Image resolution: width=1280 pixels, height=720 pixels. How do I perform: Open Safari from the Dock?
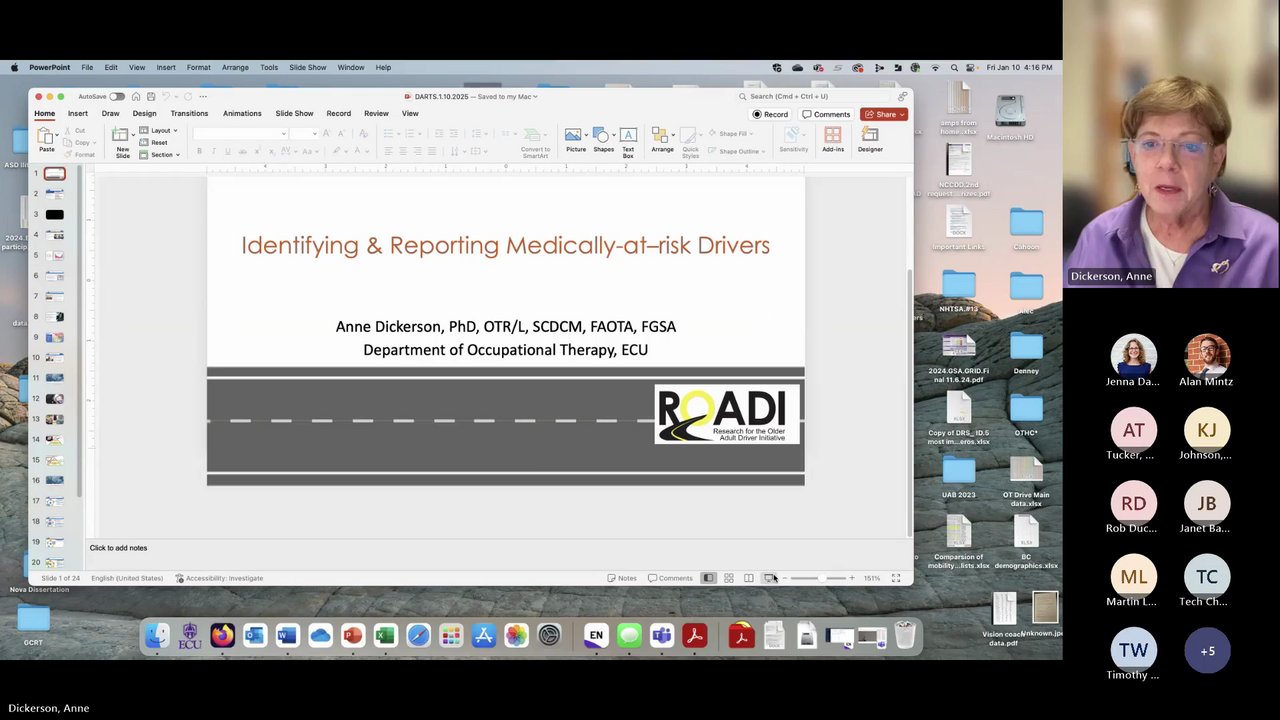(x=418, y=635)
